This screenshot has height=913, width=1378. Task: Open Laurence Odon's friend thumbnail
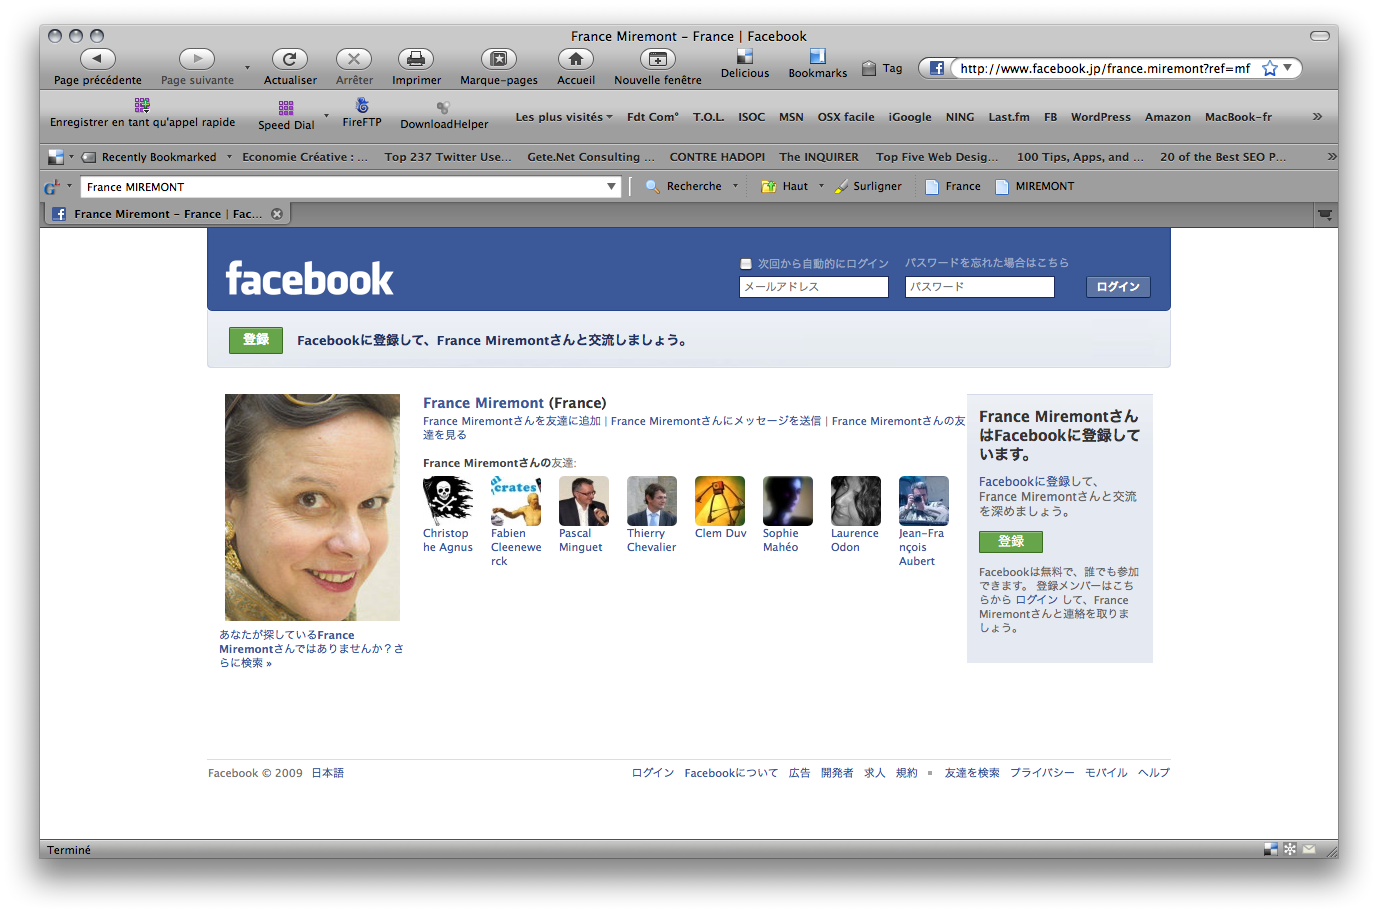(x=856, y=501)
